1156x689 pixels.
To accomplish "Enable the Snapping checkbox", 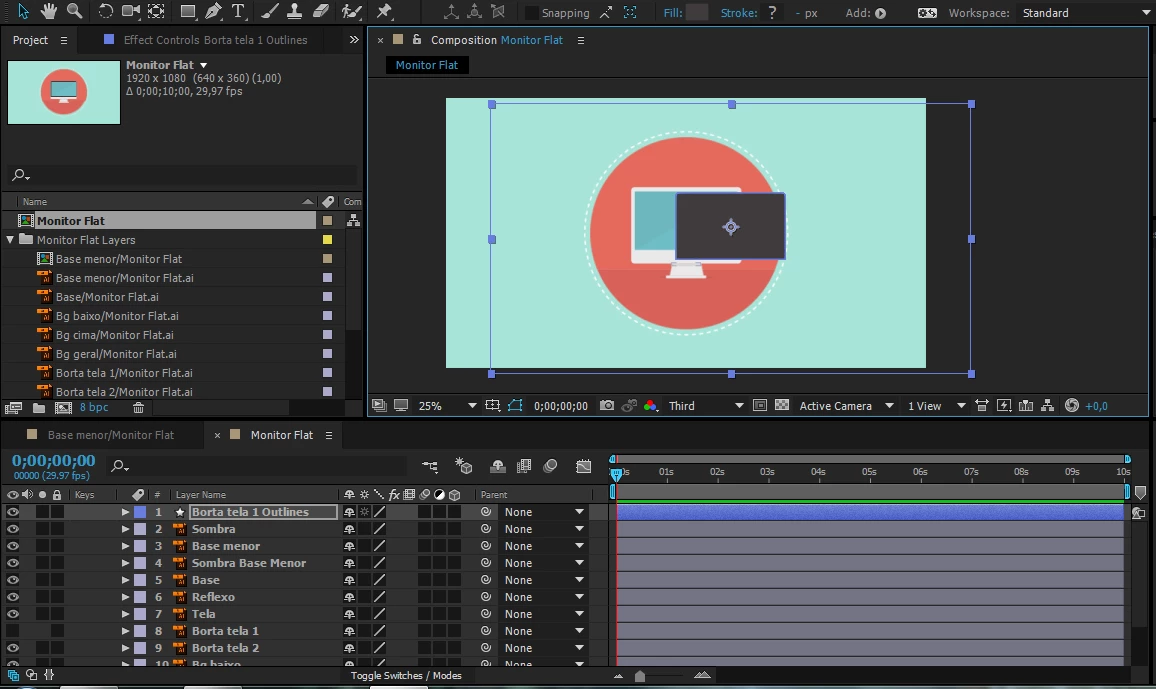I will 532,13.
